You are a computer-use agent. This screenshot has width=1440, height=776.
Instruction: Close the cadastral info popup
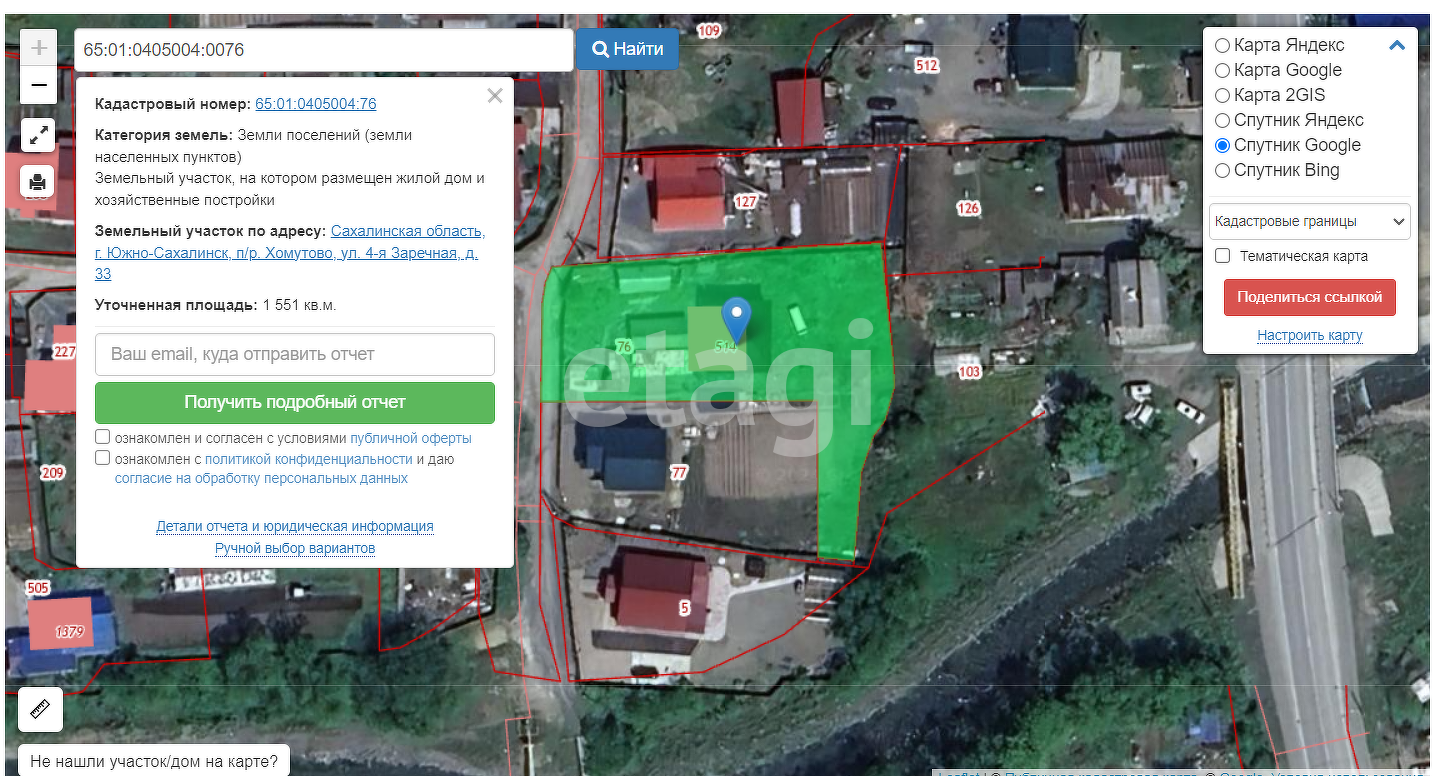point(494,96)
